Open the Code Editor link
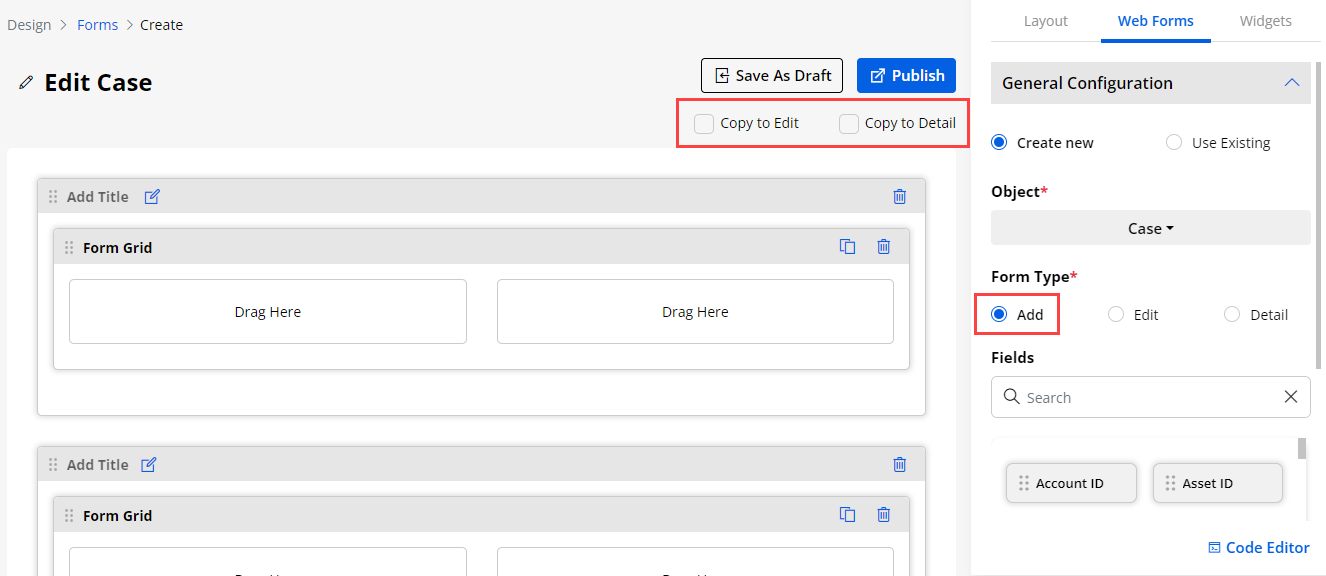The image size is (1326, 576). tap(1259, 547)
